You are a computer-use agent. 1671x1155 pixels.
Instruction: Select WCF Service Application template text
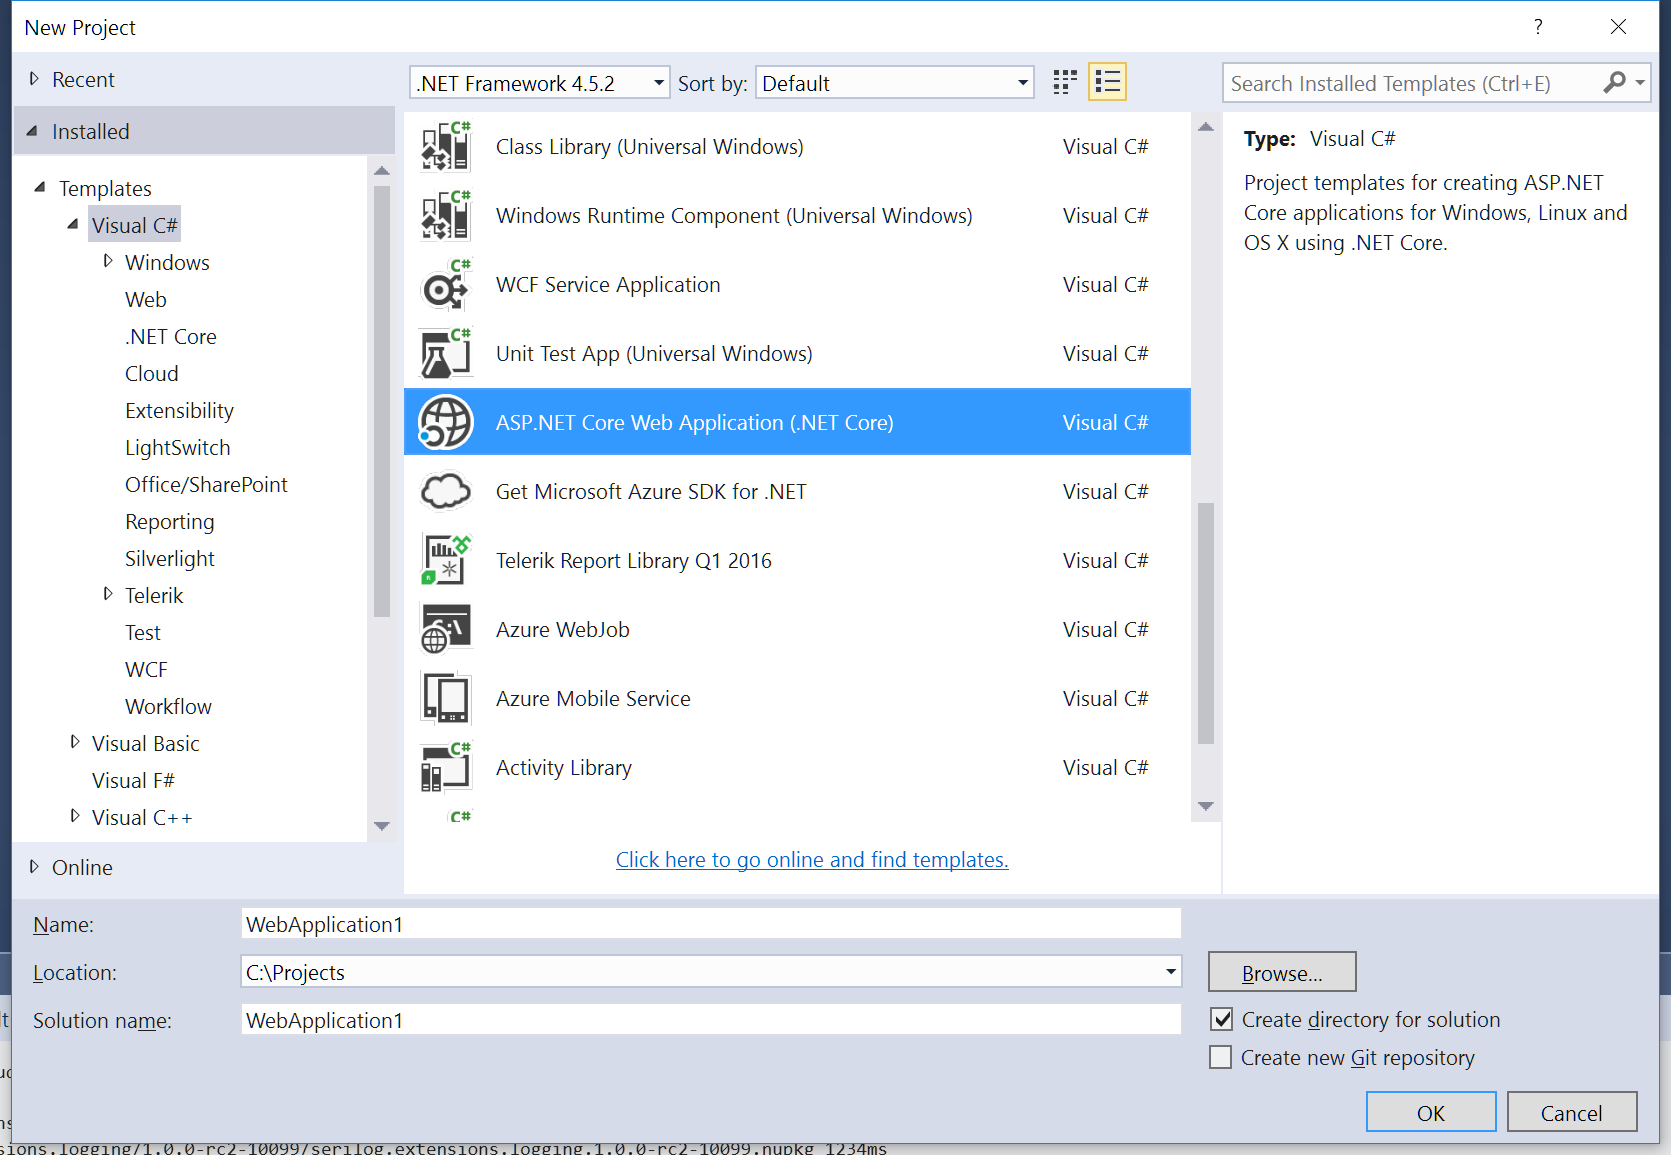608,285
